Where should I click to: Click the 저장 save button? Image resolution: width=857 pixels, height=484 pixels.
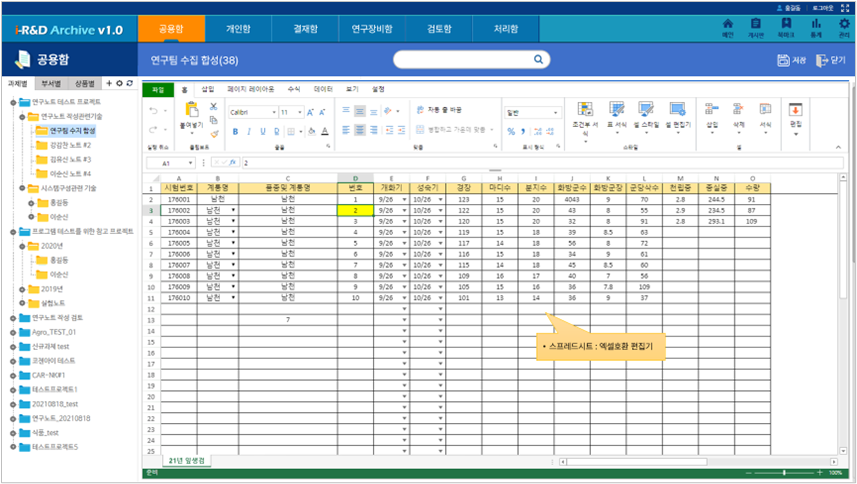coord(791,60)
